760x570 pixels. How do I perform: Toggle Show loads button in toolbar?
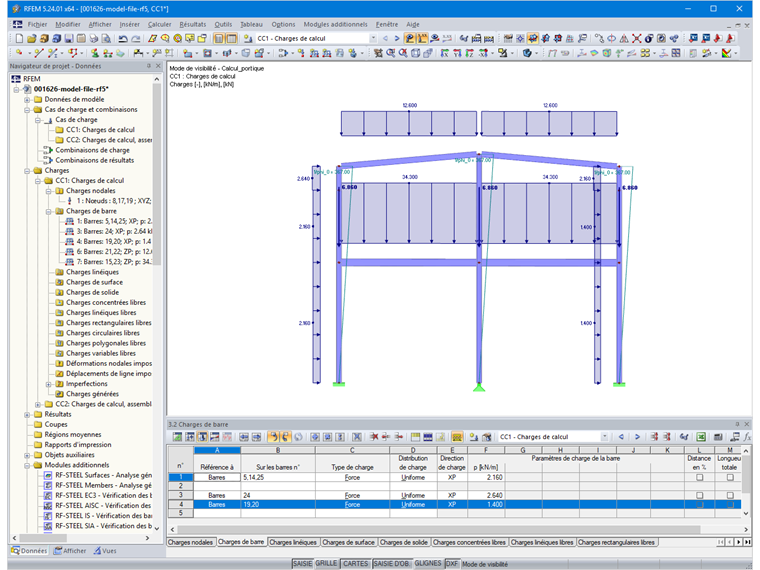click(410, 38)
